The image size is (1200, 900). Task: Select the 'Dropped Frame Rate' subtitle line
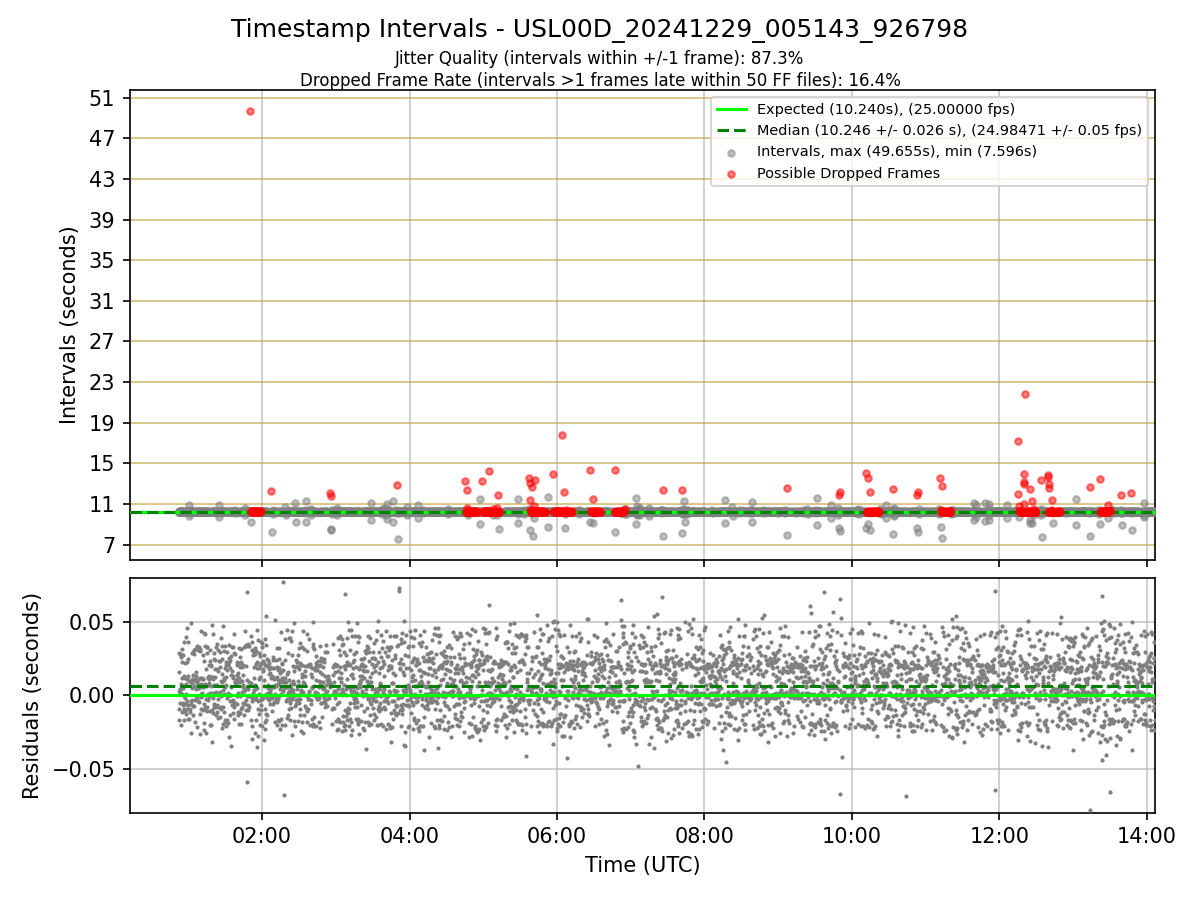(600, 80)
